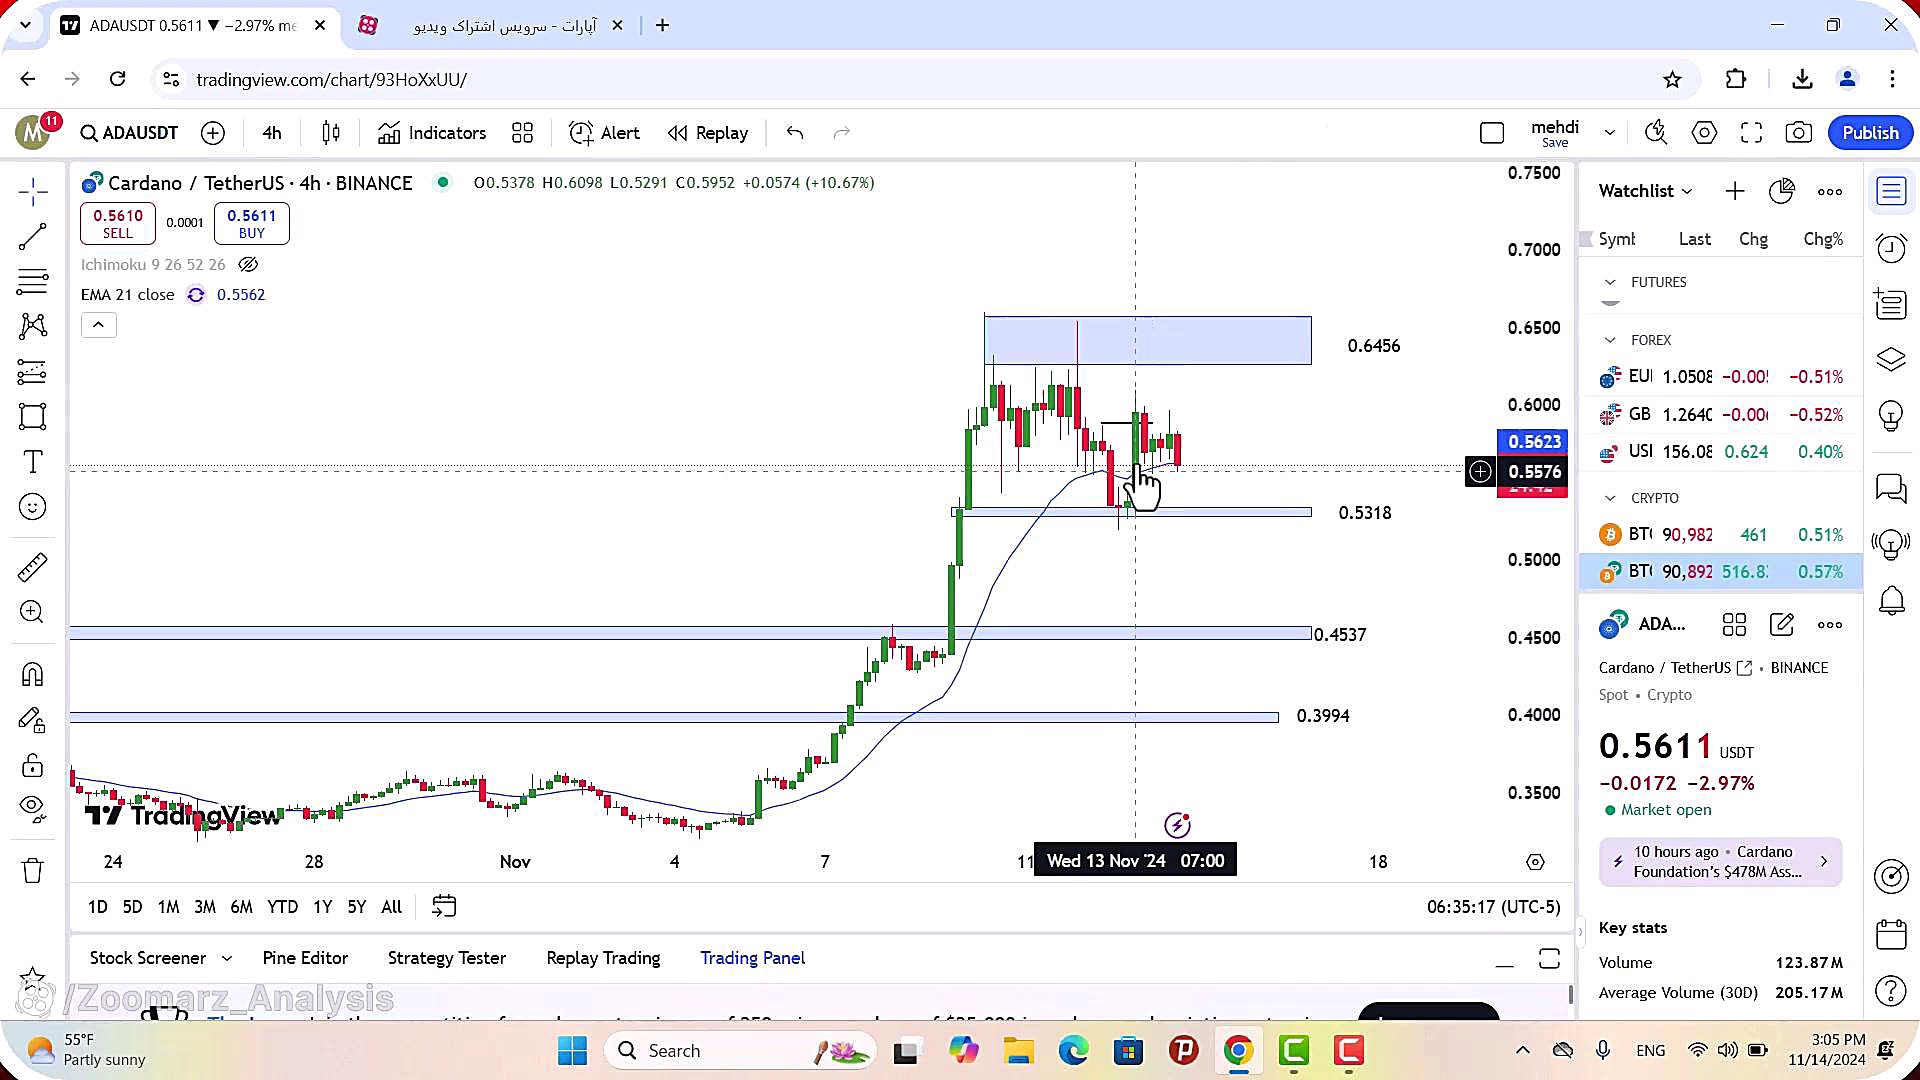1920x1080 pixels.
Task: Enter fullscreen chart mode
Action: 1751,133
